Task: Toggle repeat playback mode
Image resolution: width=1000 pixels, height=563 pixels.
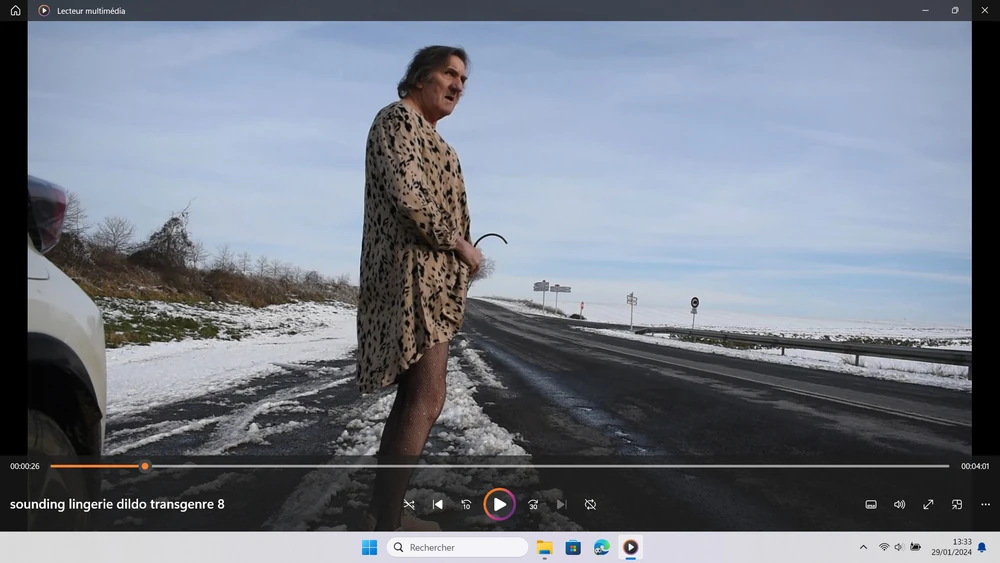Action: (x=590, y=505)
